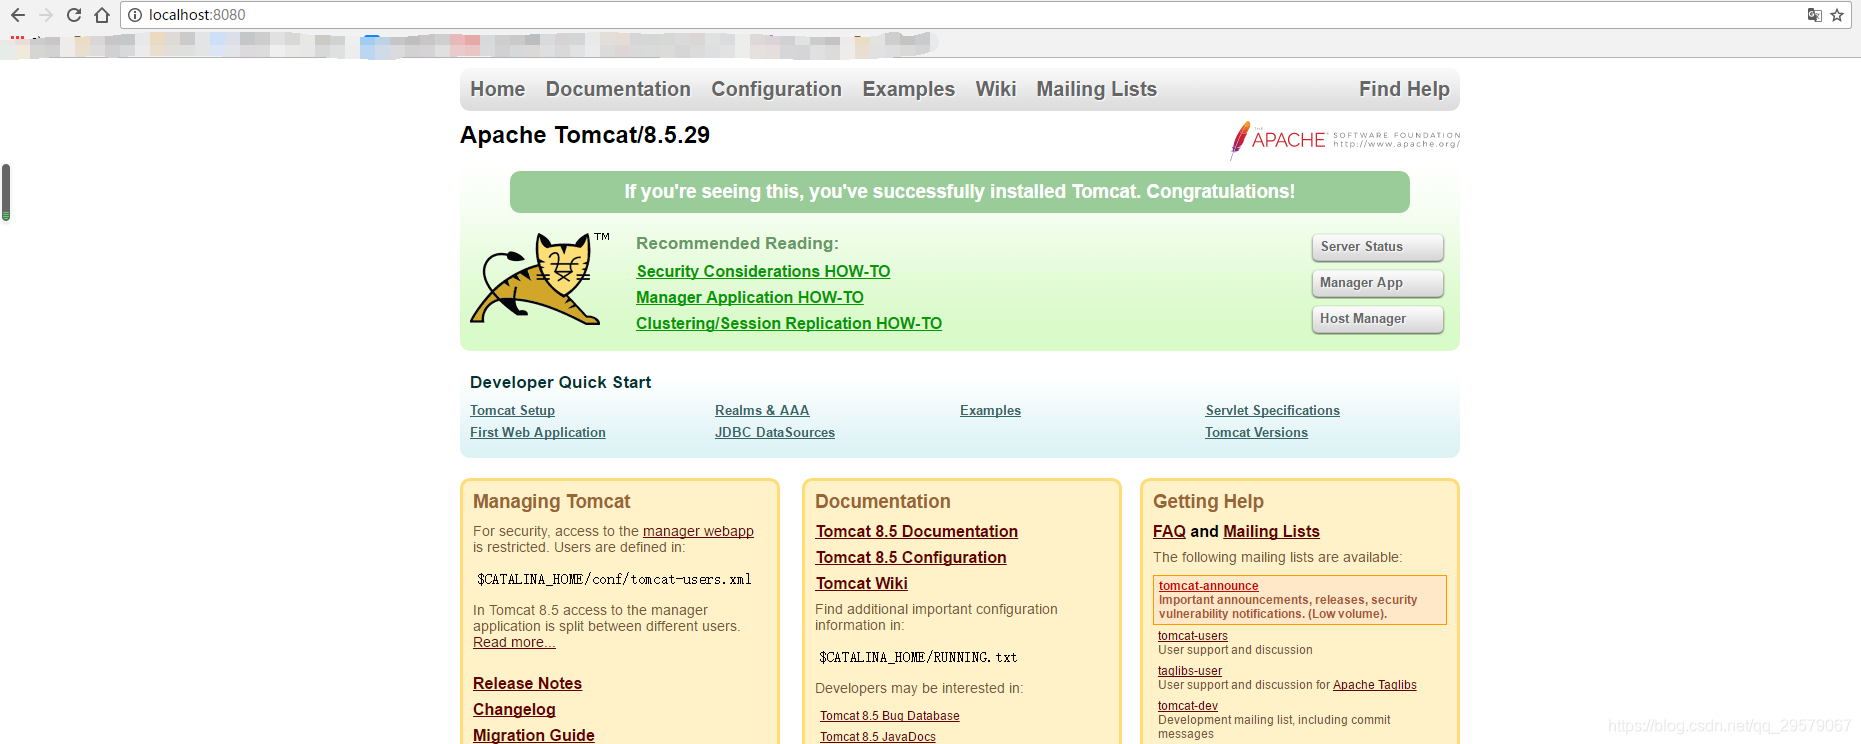Open the Apache Taglibs link
The image size is (1861, 744).
coord(1375,685)
